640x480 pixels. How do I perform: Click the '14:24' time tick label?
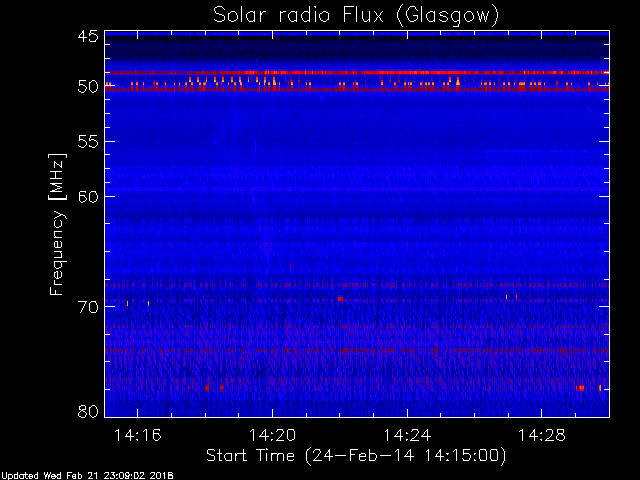pos(407,435)
